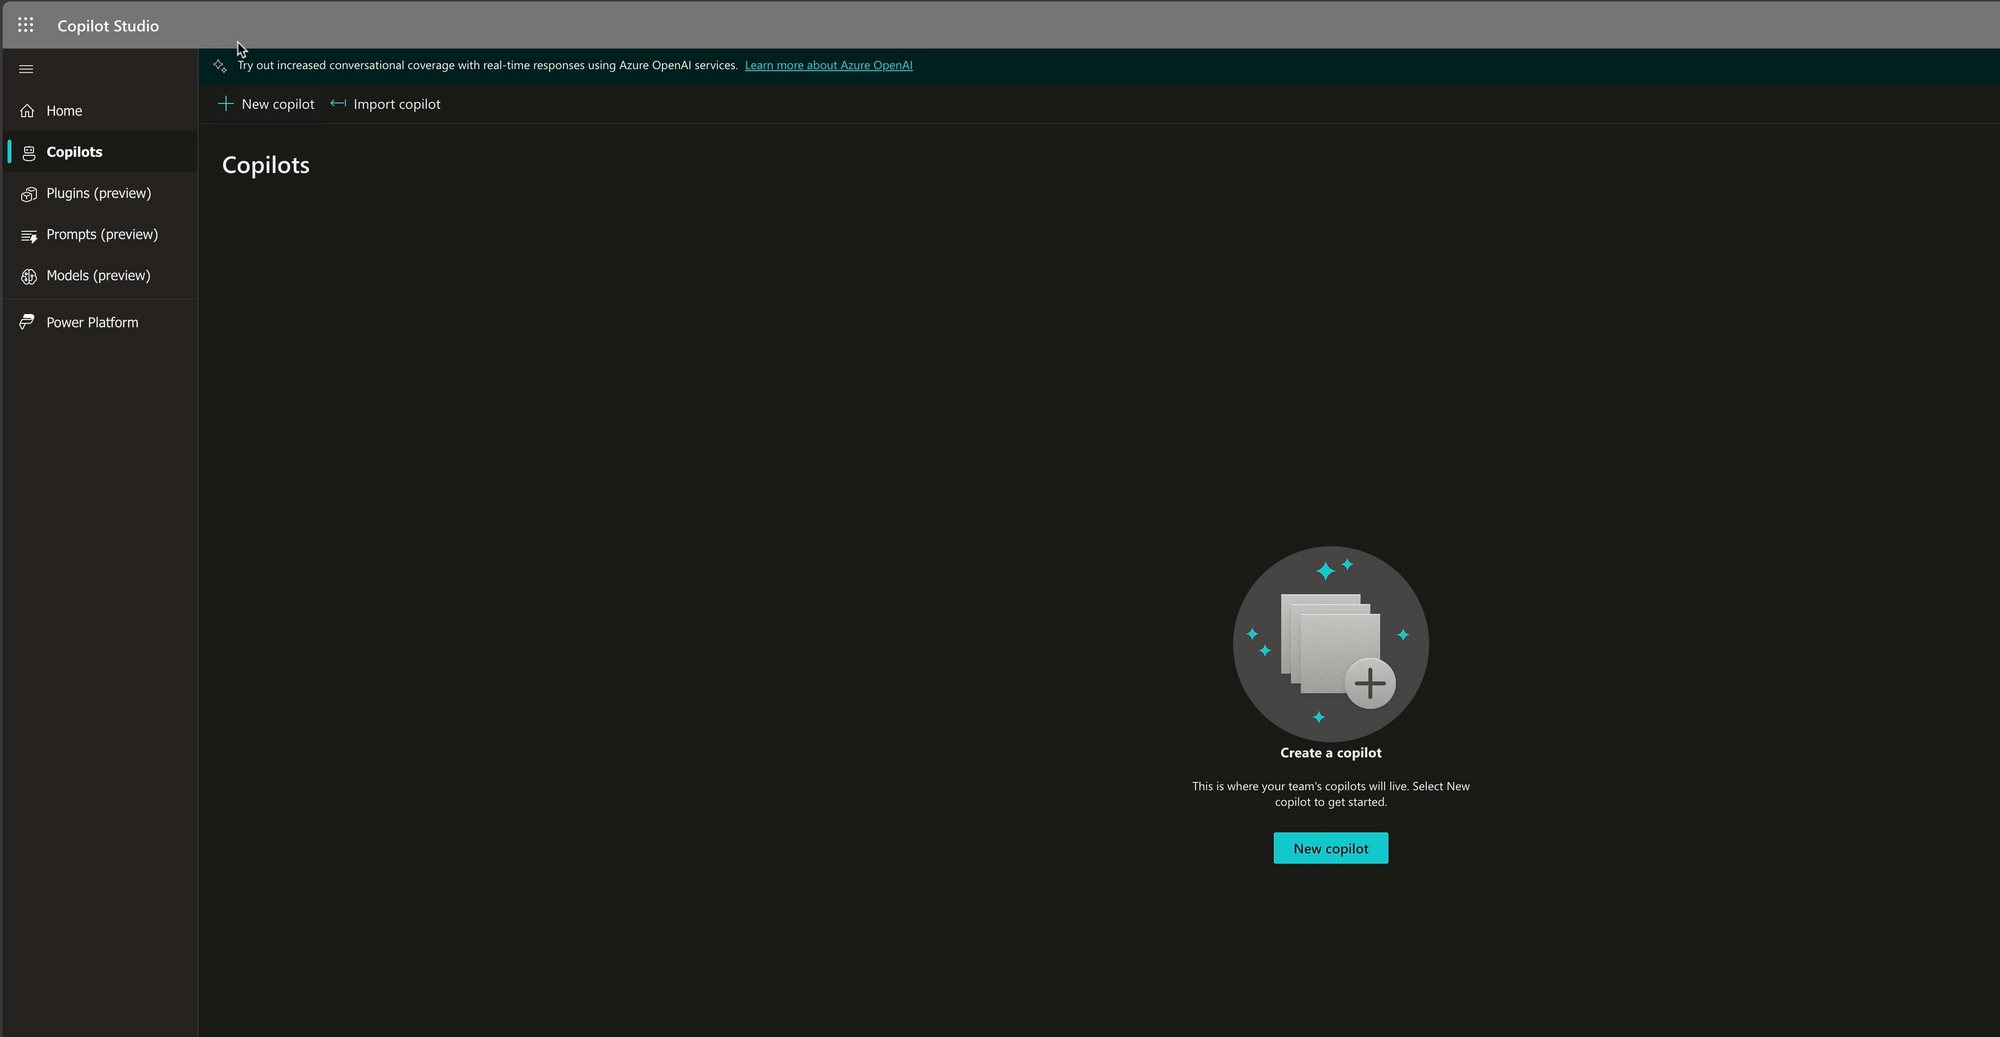Go to the Home label in navigation
The width and height of the screenshot is (2000, 1037).
click(64, 111)
